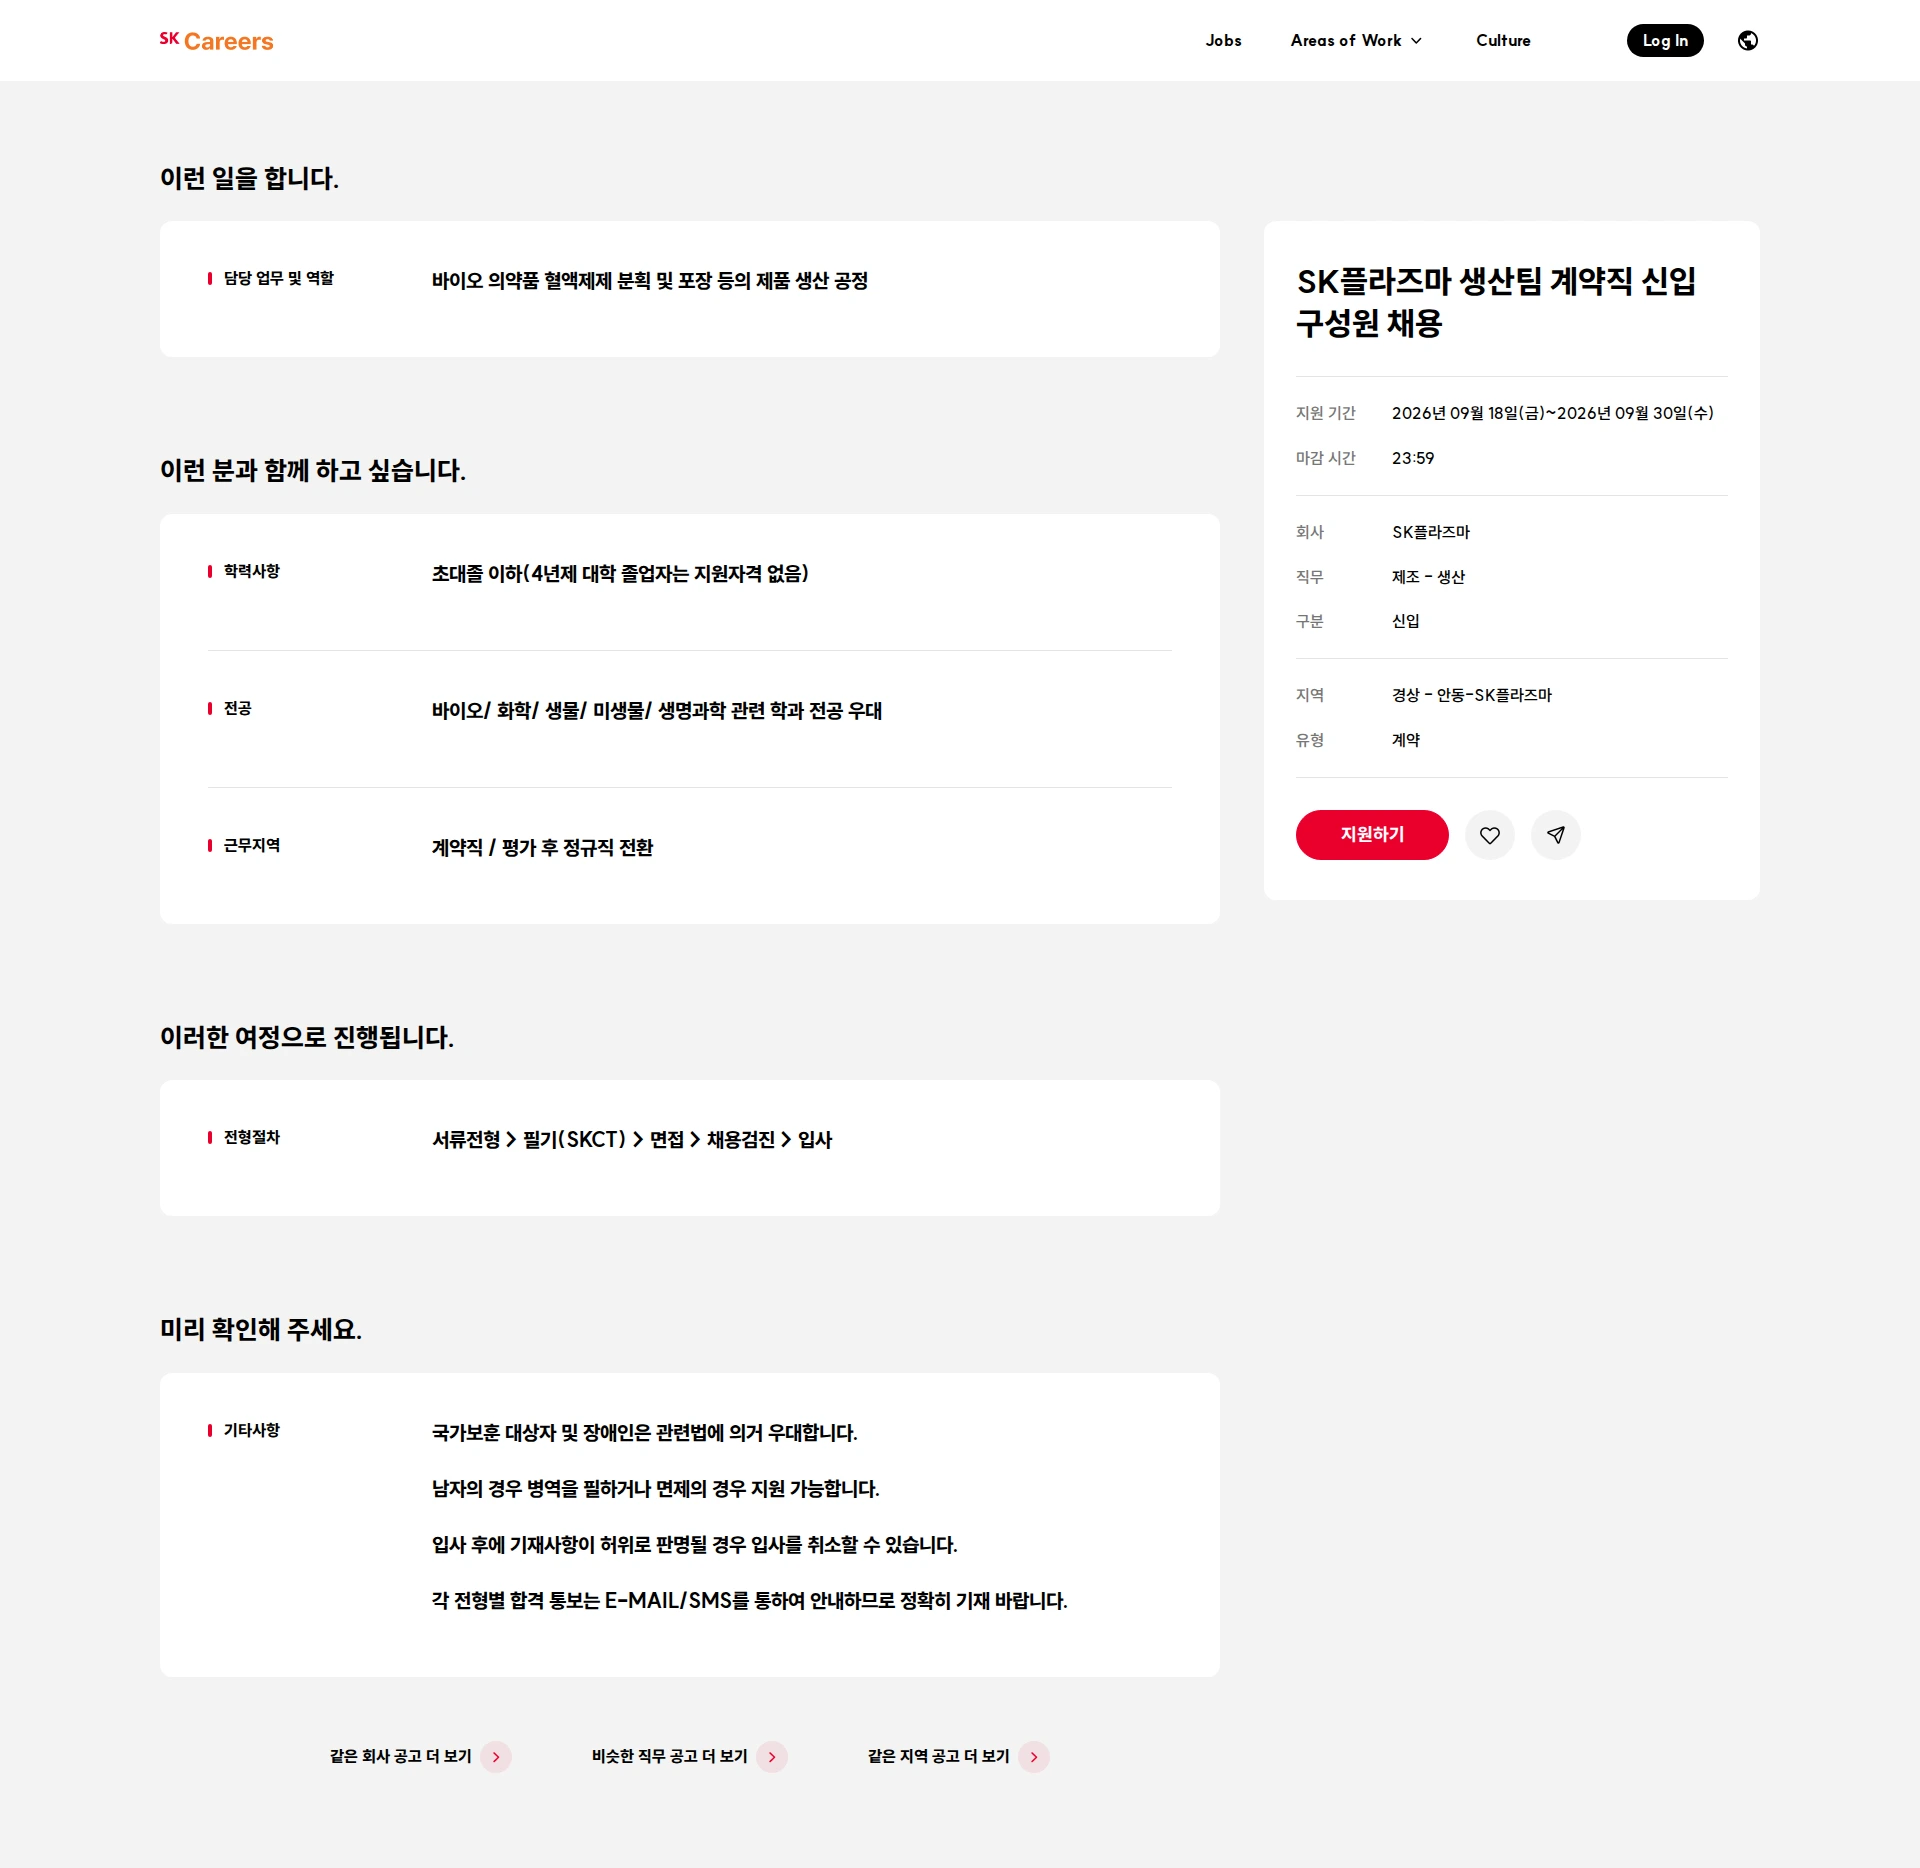Viewport: 1920px width, 1868px height.
Task: Select the 전공 label
Action: [238, 708]
